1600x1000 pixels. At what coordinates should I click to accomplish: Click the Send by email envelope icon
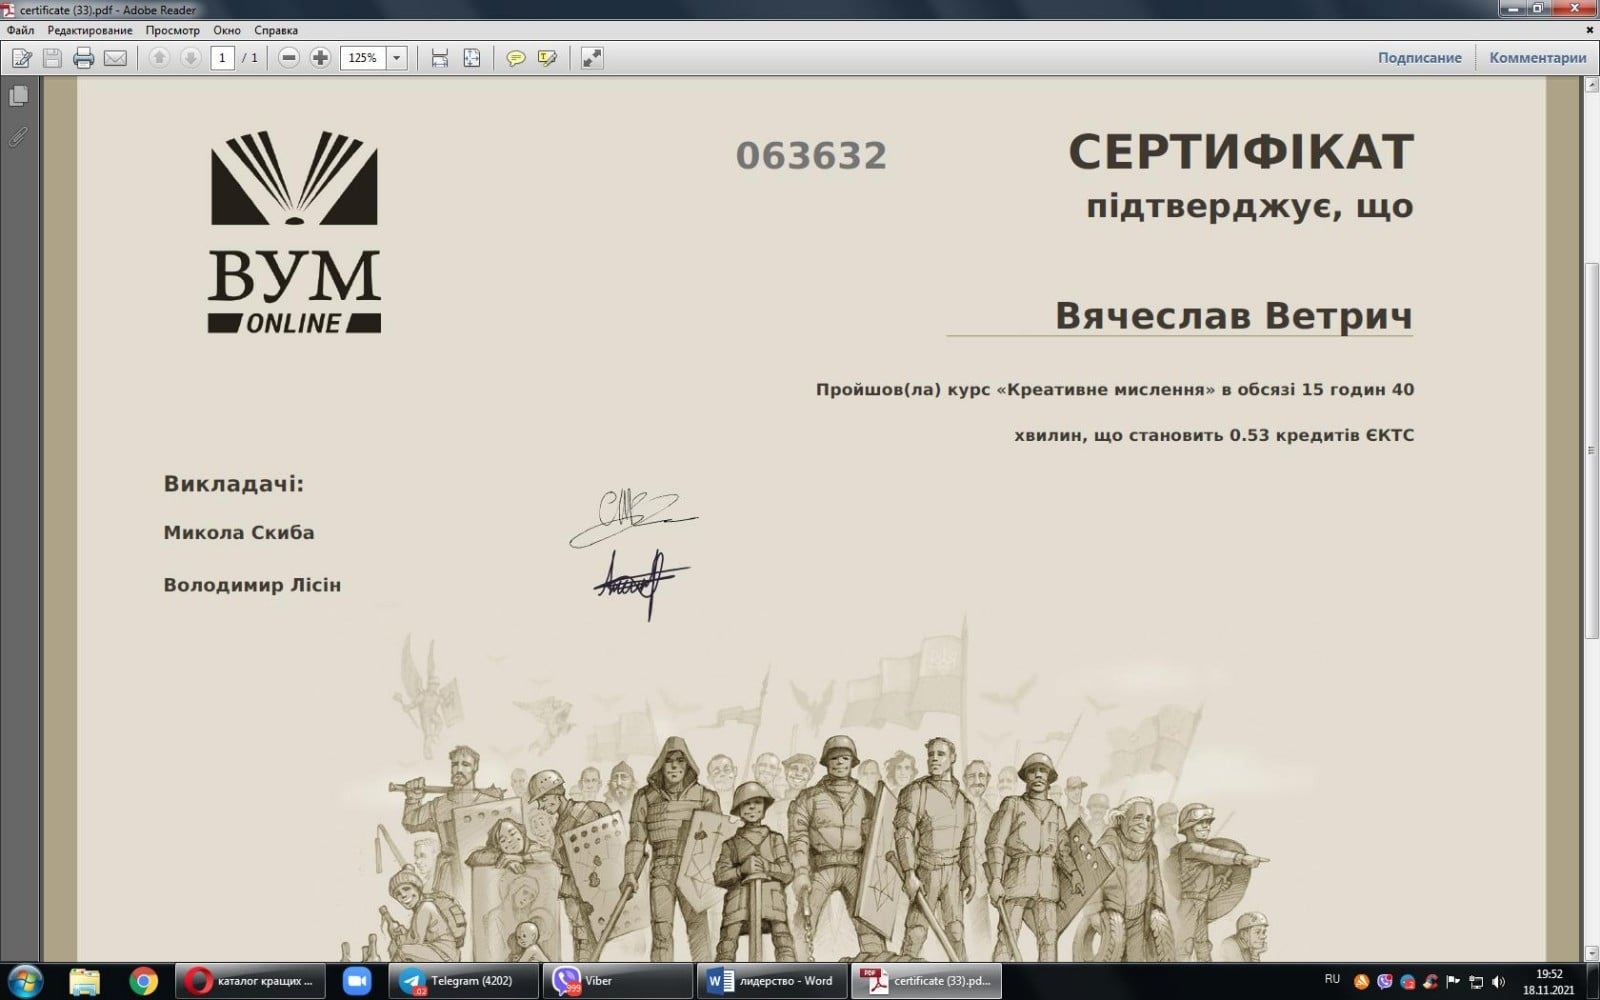point(116,58)
